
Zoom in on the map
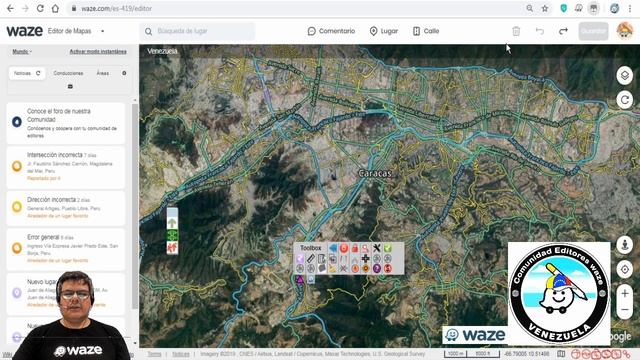point(624,293)
